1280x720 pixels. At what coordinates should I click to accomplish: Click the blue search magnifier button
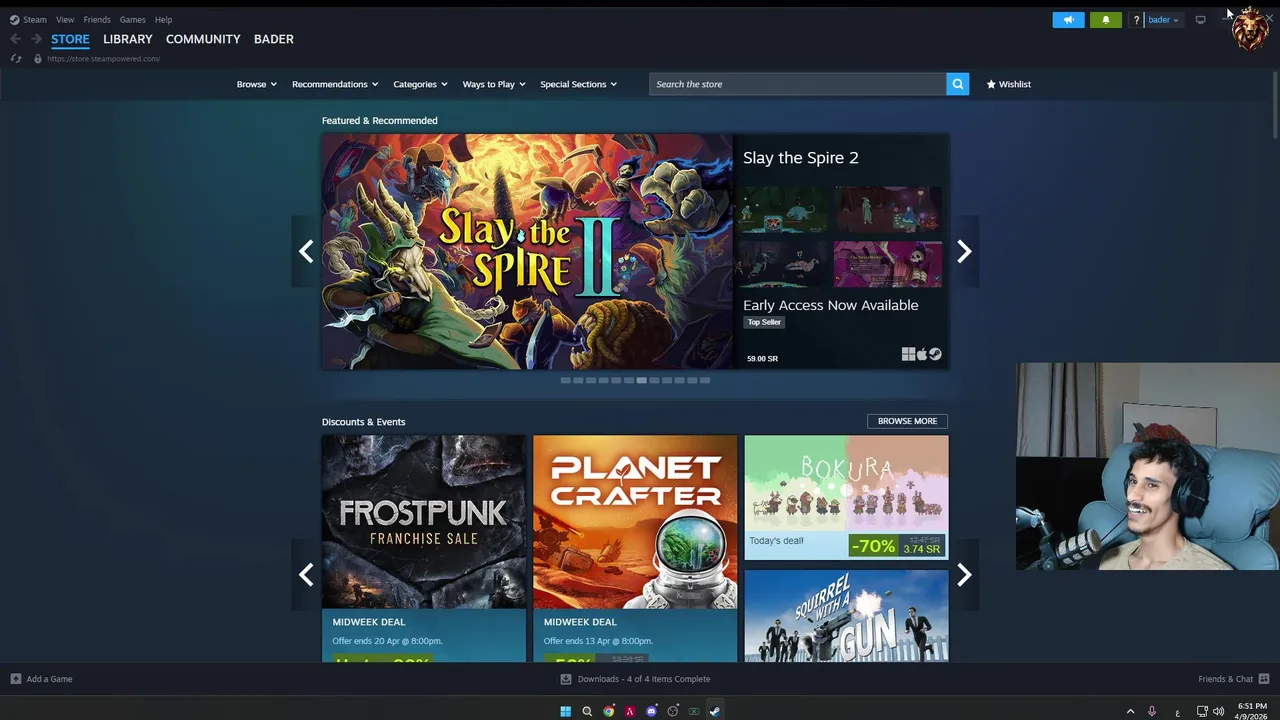point(958,84)
